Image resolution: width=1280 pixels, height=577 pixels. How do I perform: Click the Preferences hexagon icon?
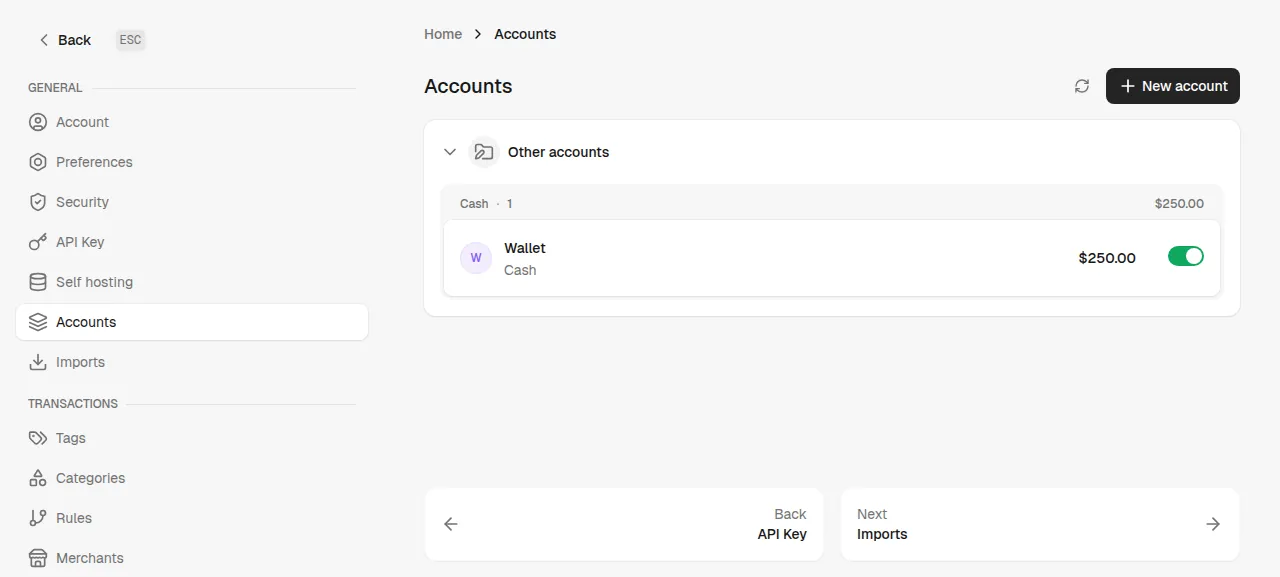(38, 162)
